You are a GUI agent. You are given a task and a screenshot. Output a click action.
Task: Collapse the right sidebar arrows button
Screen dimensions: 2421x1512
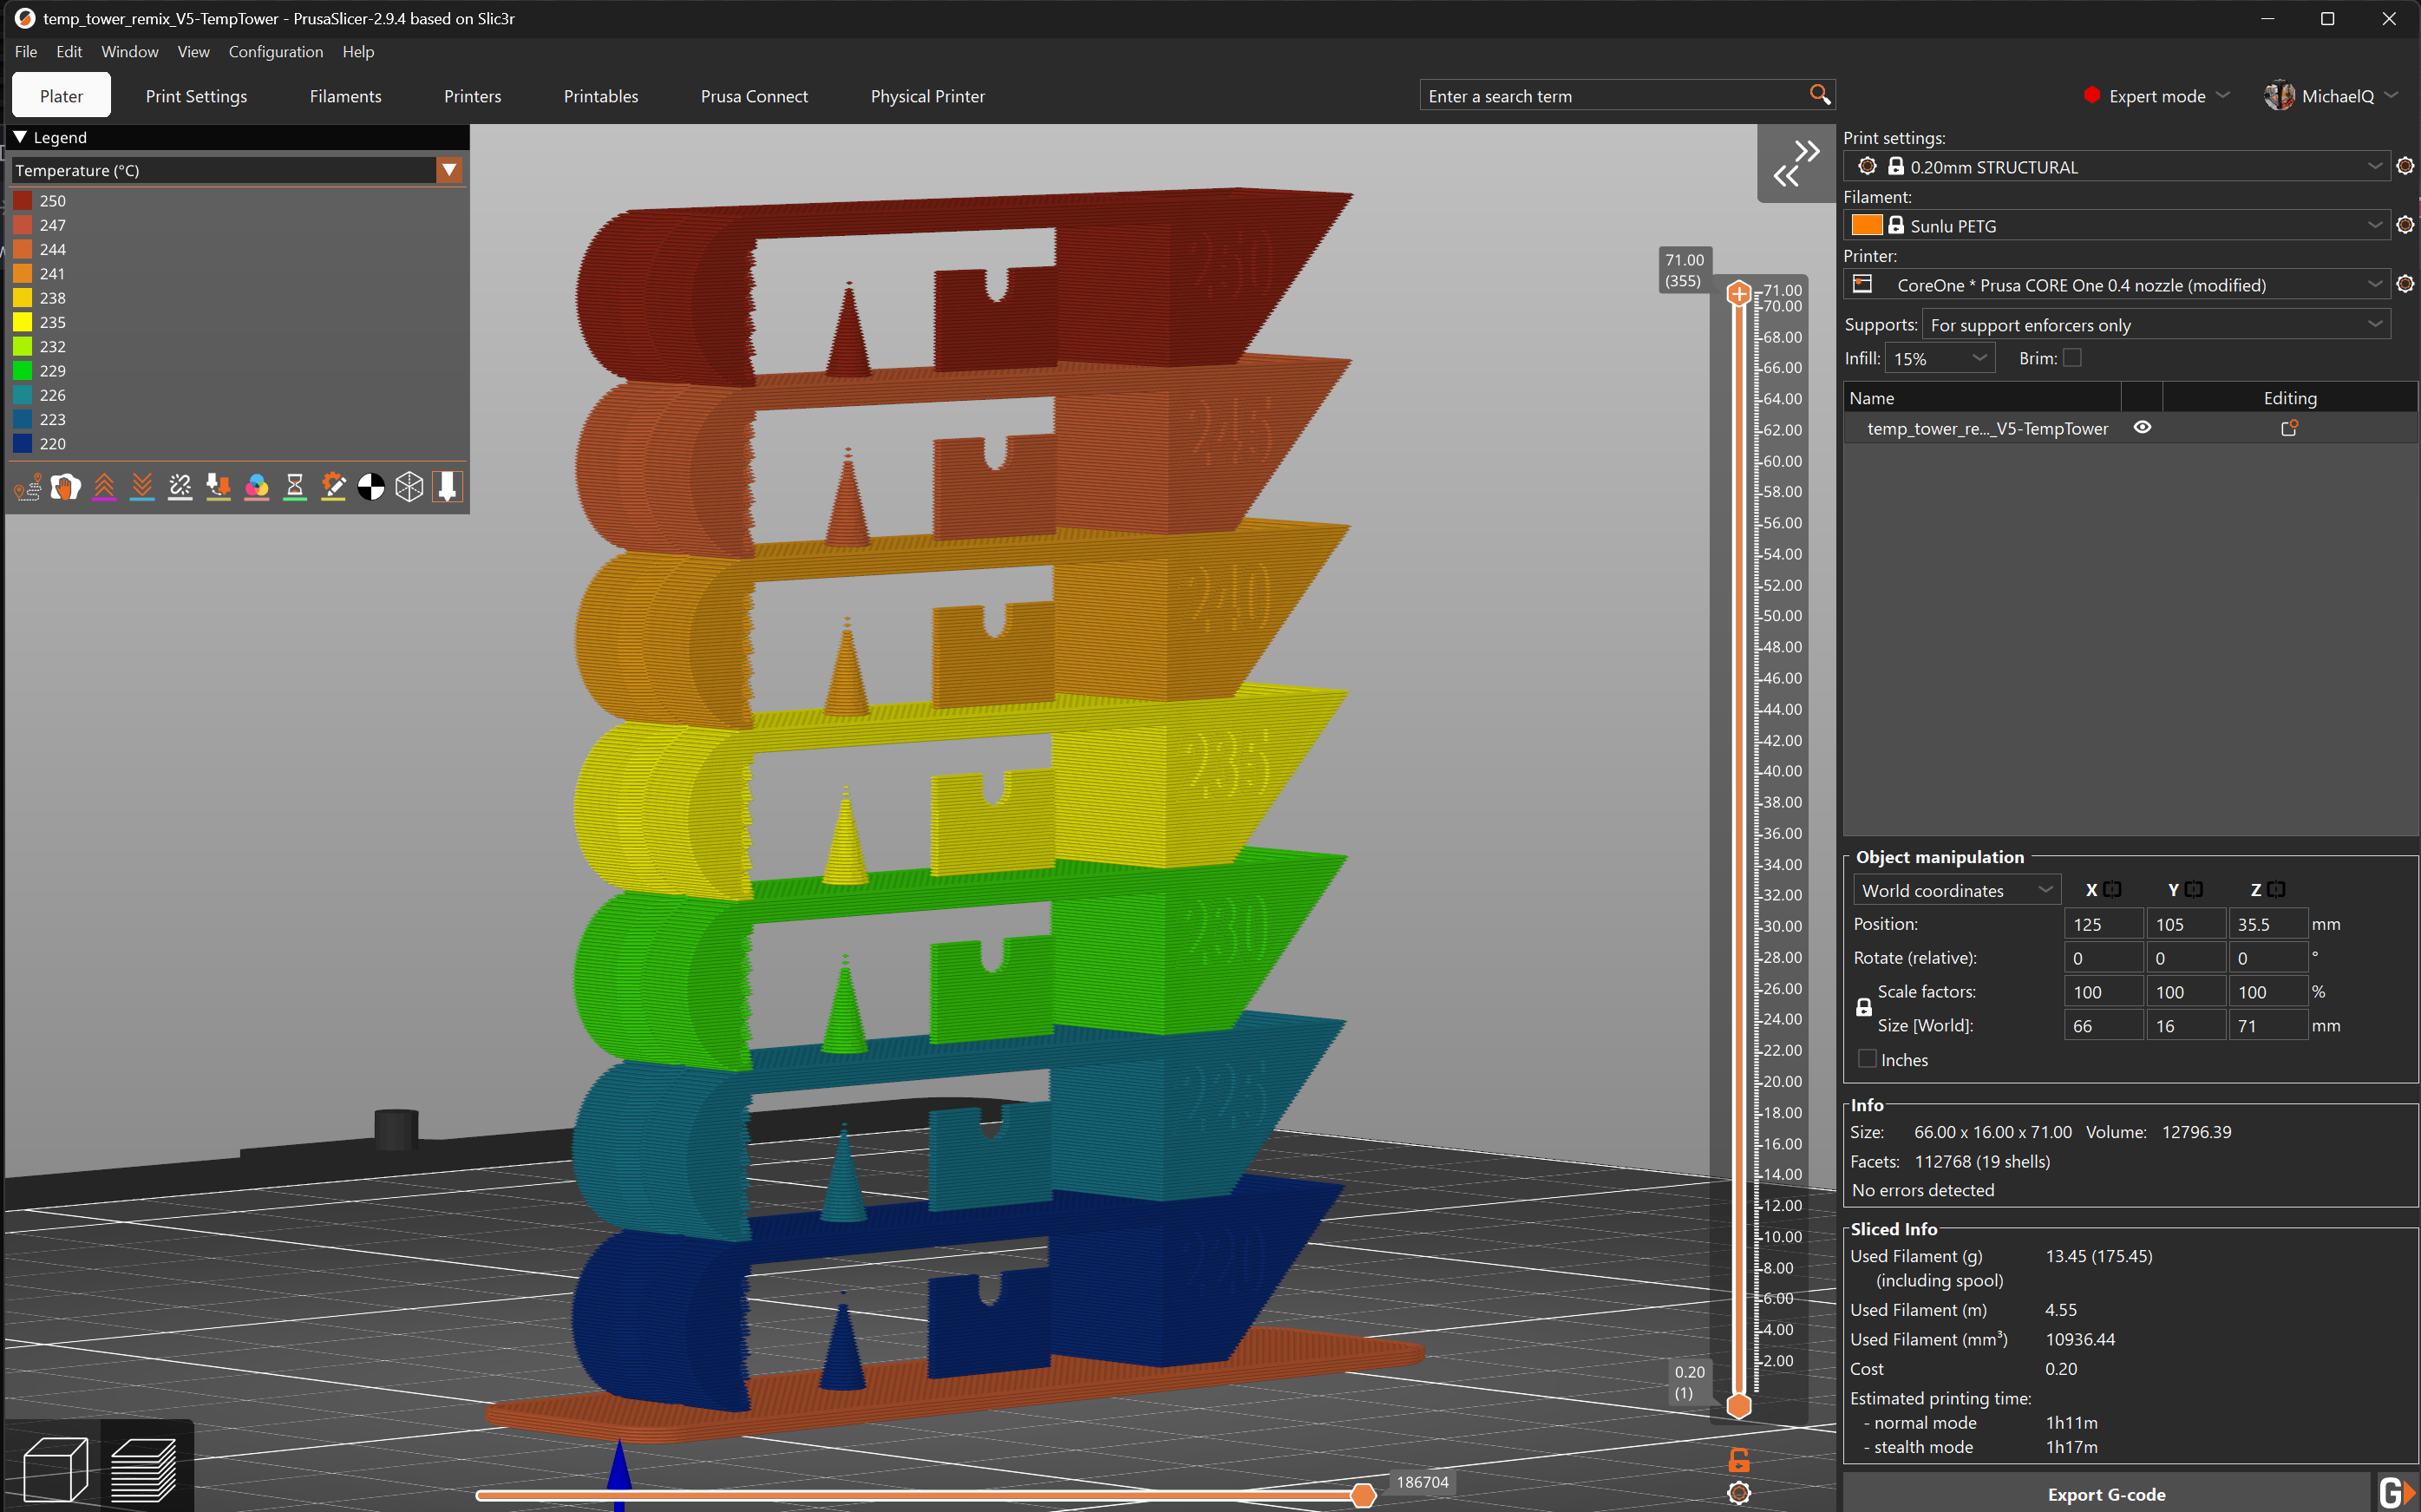coord(1796,163)
